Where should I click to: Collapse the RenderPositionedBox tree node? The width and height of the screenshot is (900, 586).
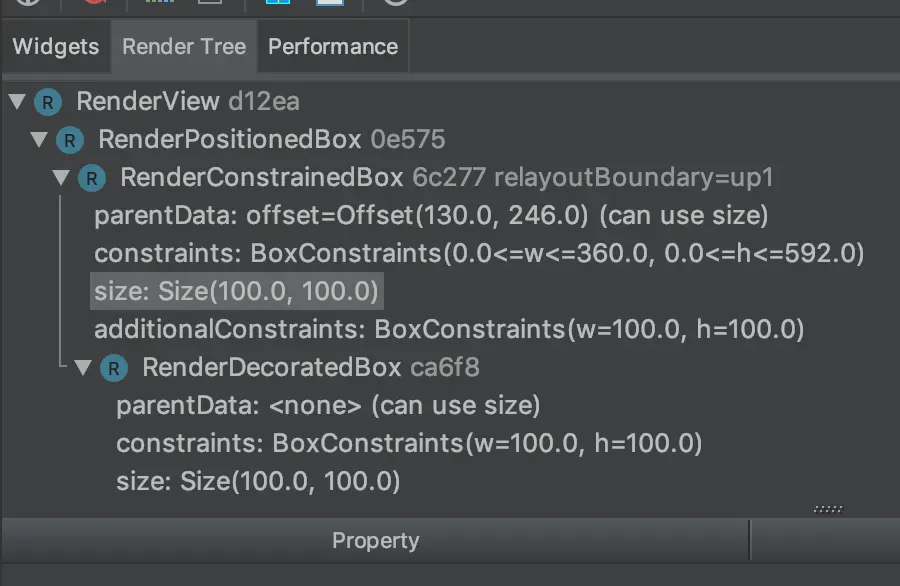pyautogui.click(x=41, y=140)
